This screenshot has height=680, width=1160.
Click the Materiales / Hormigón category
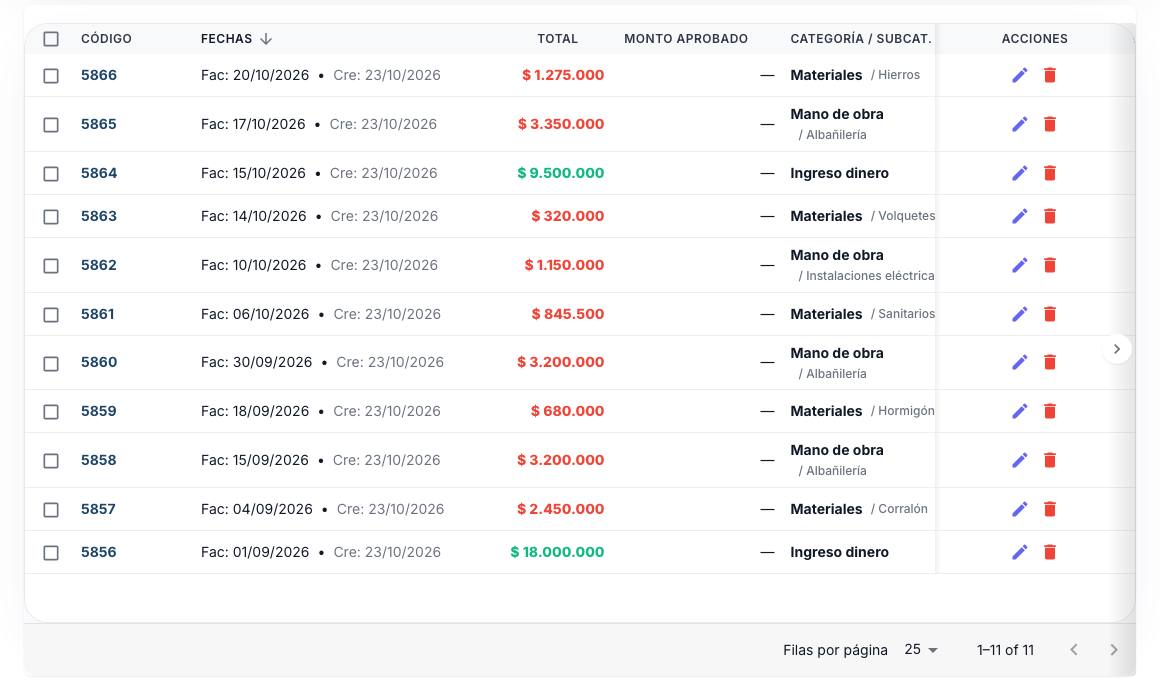862,411
